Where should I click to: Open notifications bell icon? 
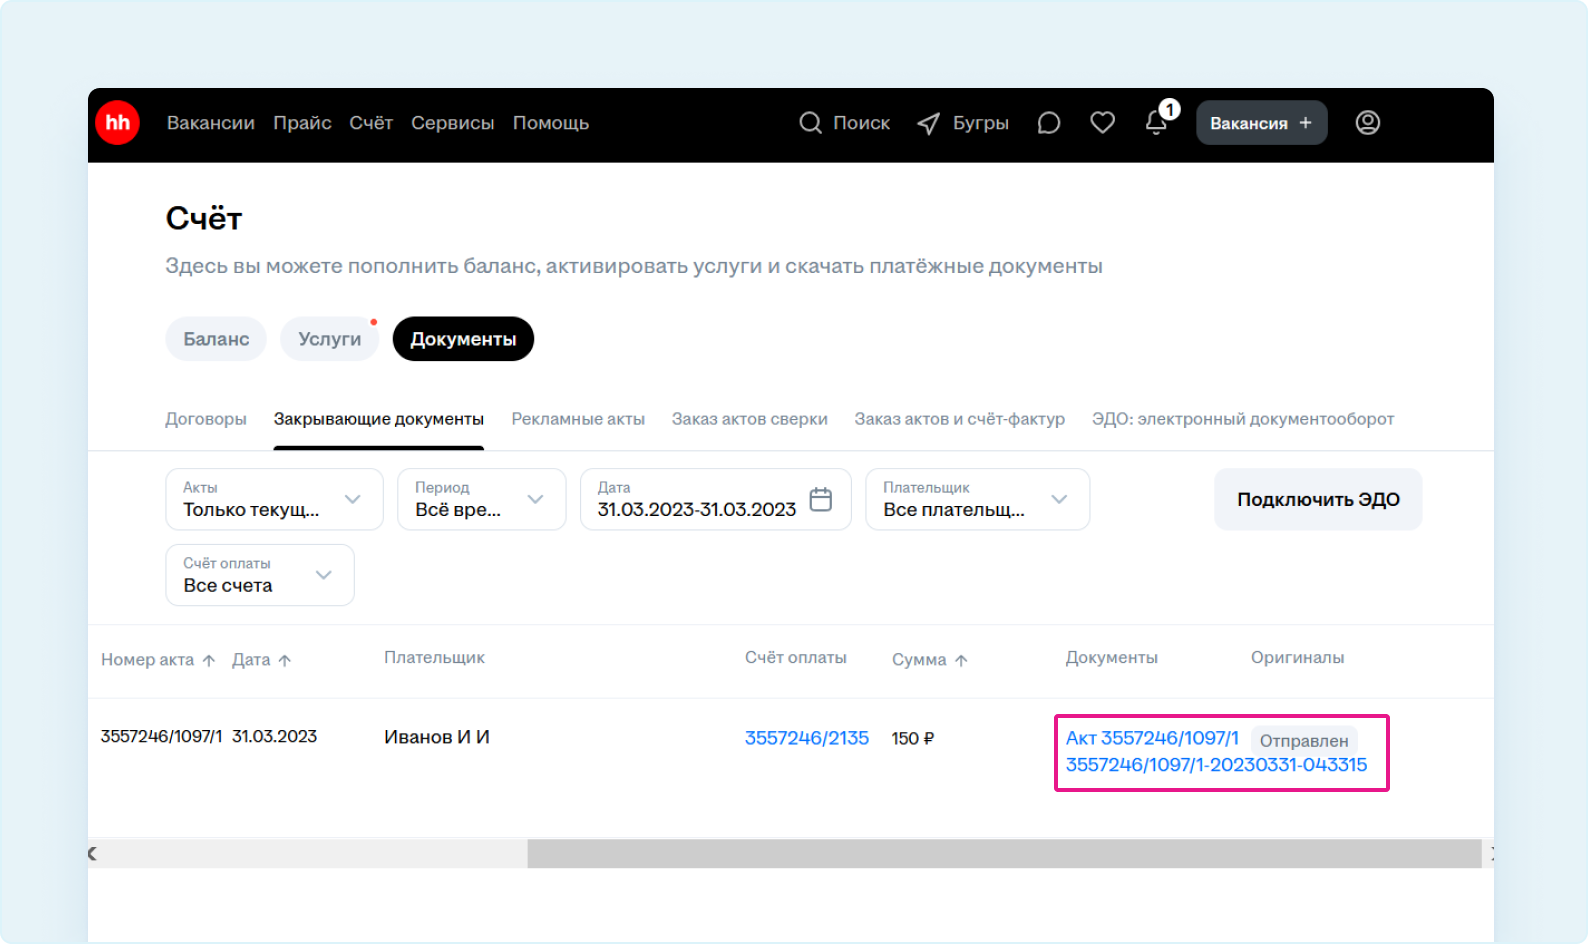click(1156, 123)
